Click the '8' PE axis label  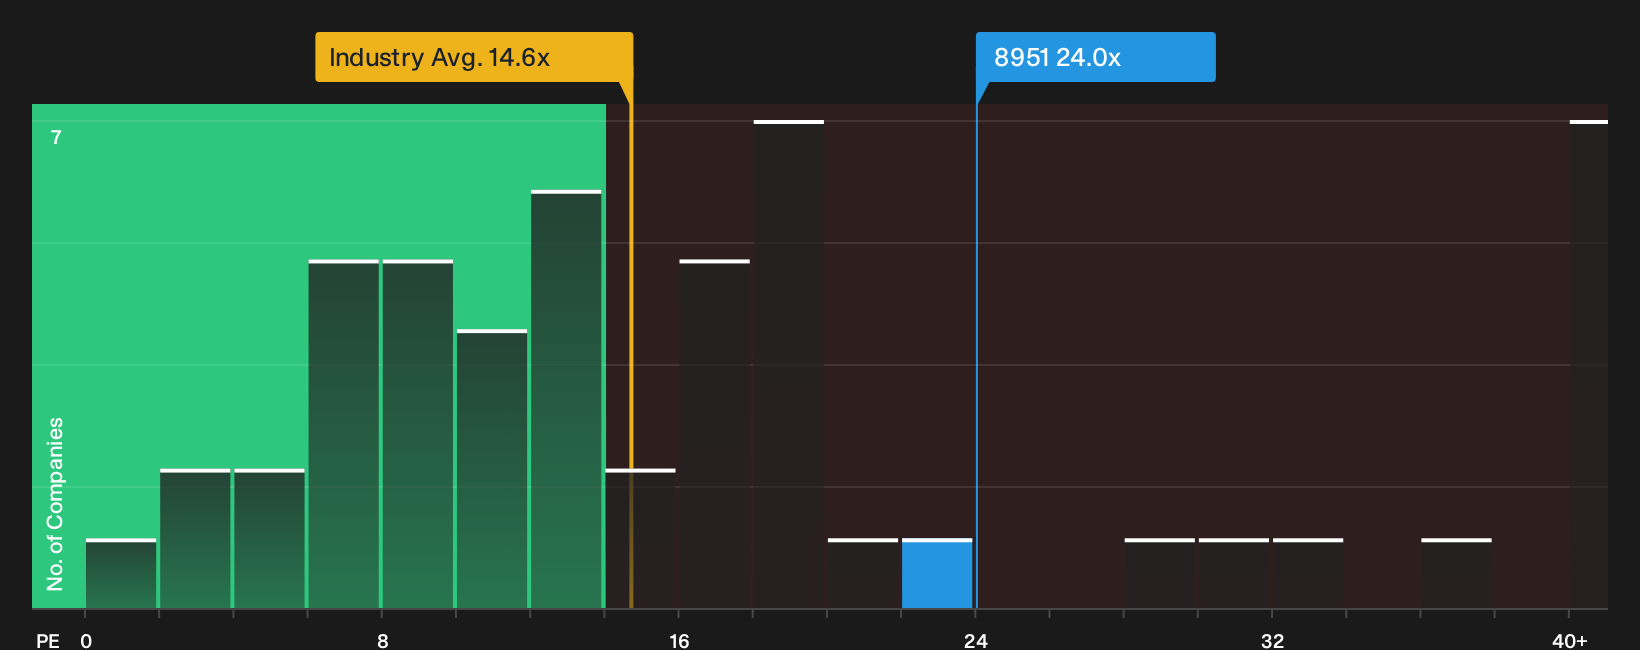(383, 640)
